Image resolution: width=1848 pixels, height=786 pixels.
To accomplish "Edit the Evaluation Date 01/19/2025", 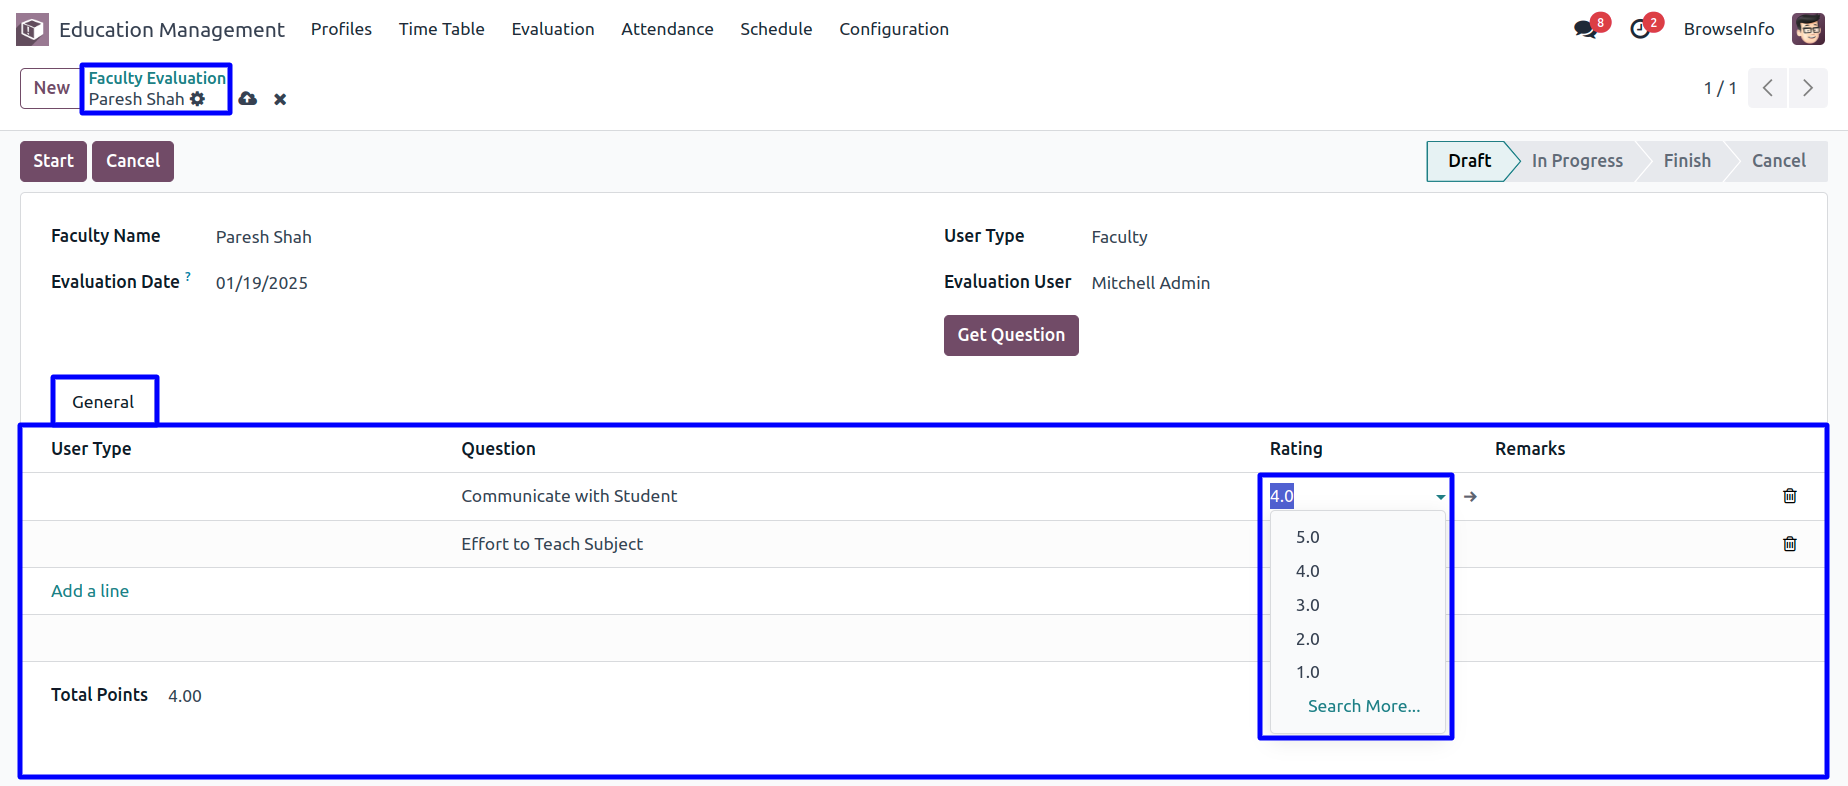I will tap(262, 283).
